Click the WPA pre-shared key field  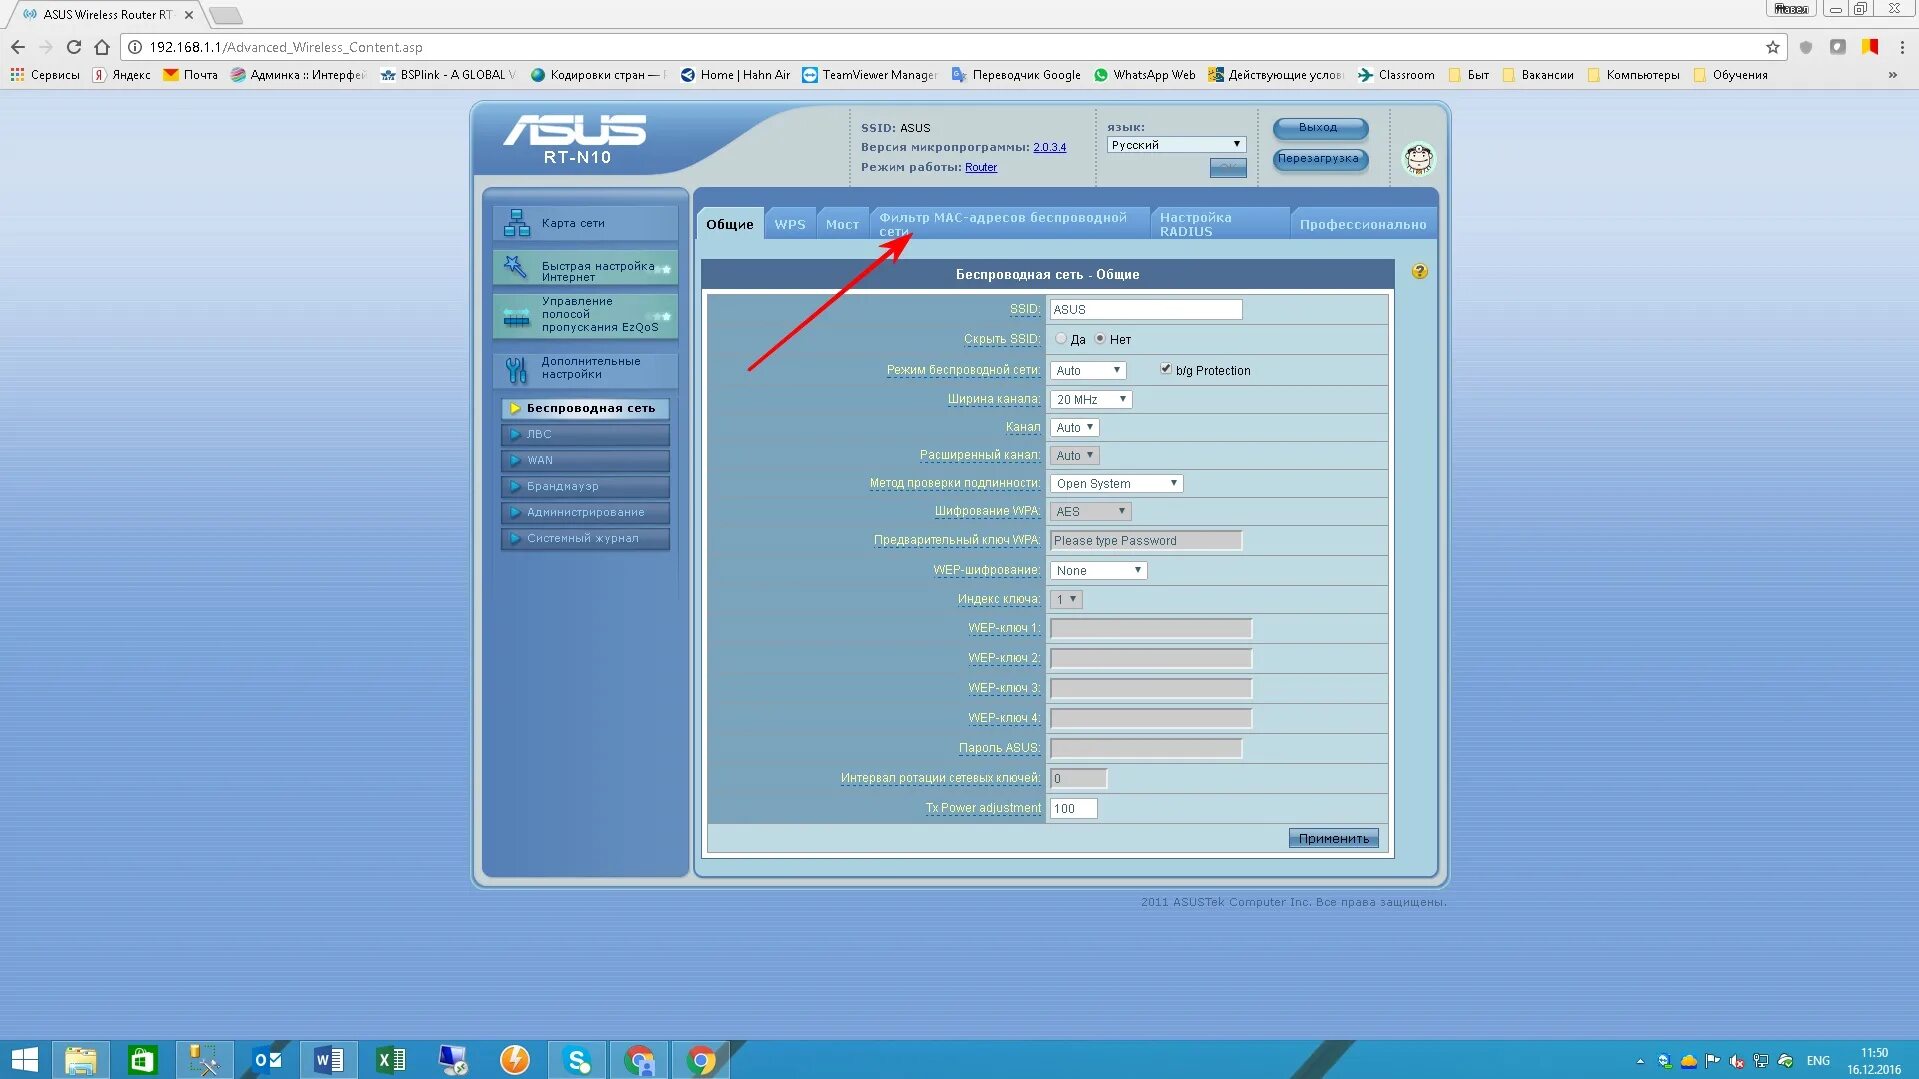click(1146, 541)
